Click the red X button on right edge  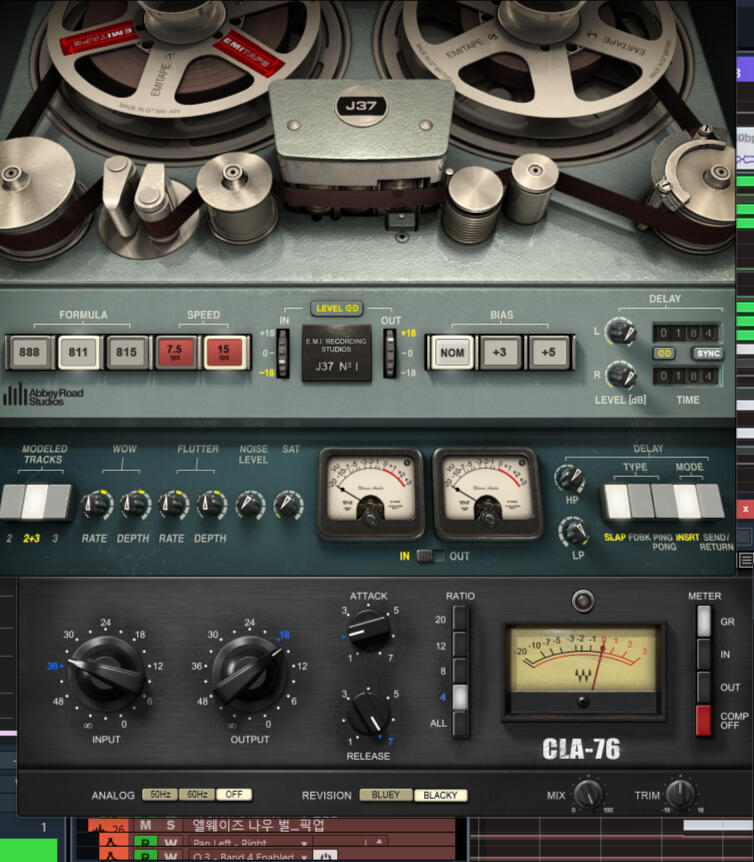744,509
